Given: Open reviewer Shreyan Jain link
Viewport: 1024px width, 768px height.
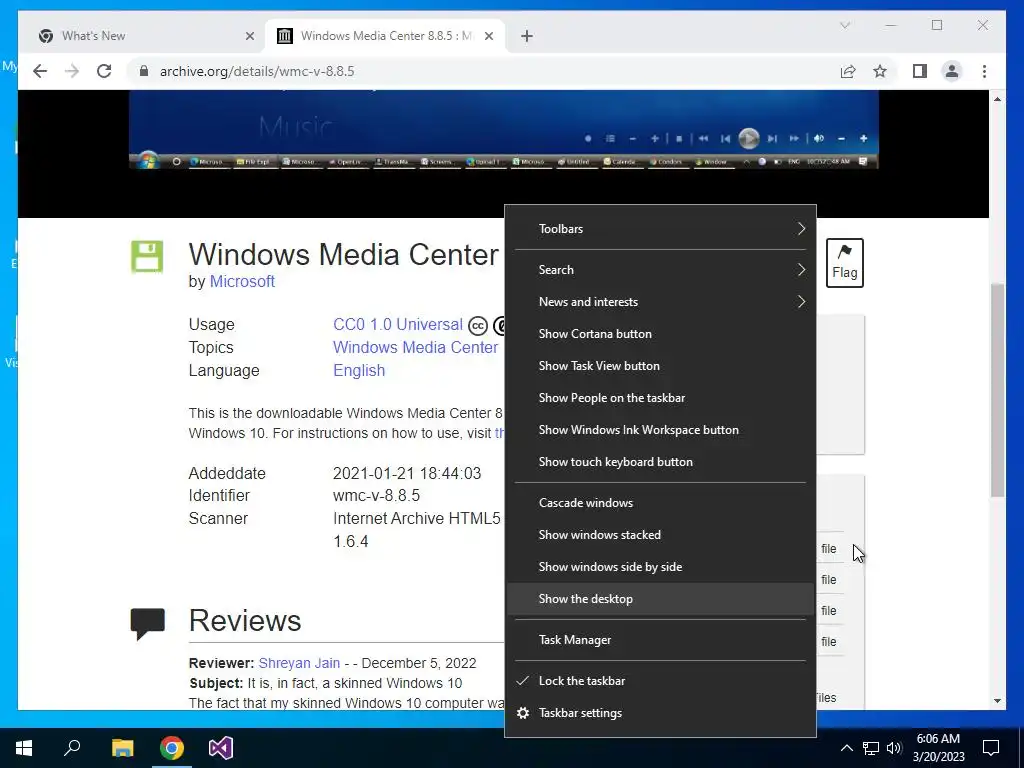Looking at the screenshot, I should (299, 663).
